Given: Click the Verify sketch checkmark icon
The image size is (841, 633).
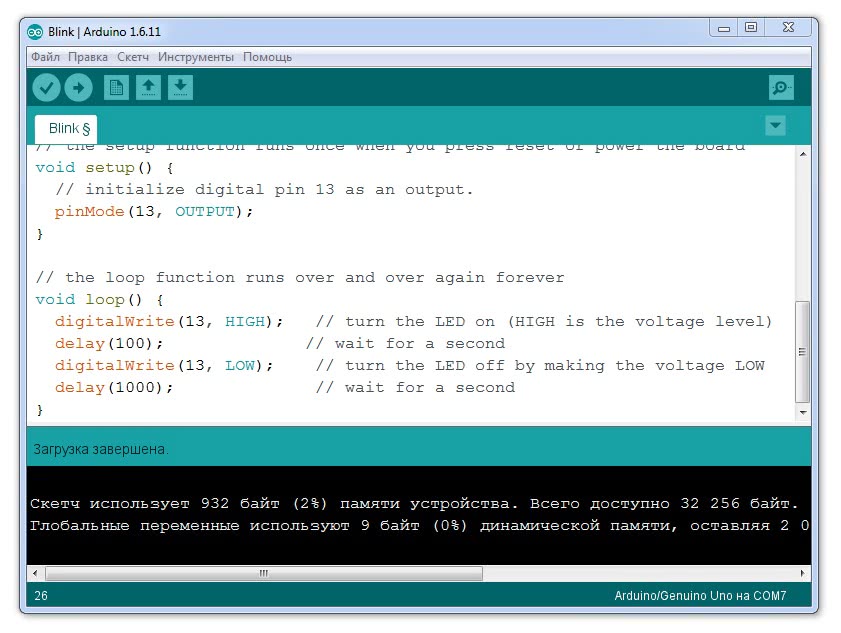Looking at the screenshot, I should click(46, 88).
